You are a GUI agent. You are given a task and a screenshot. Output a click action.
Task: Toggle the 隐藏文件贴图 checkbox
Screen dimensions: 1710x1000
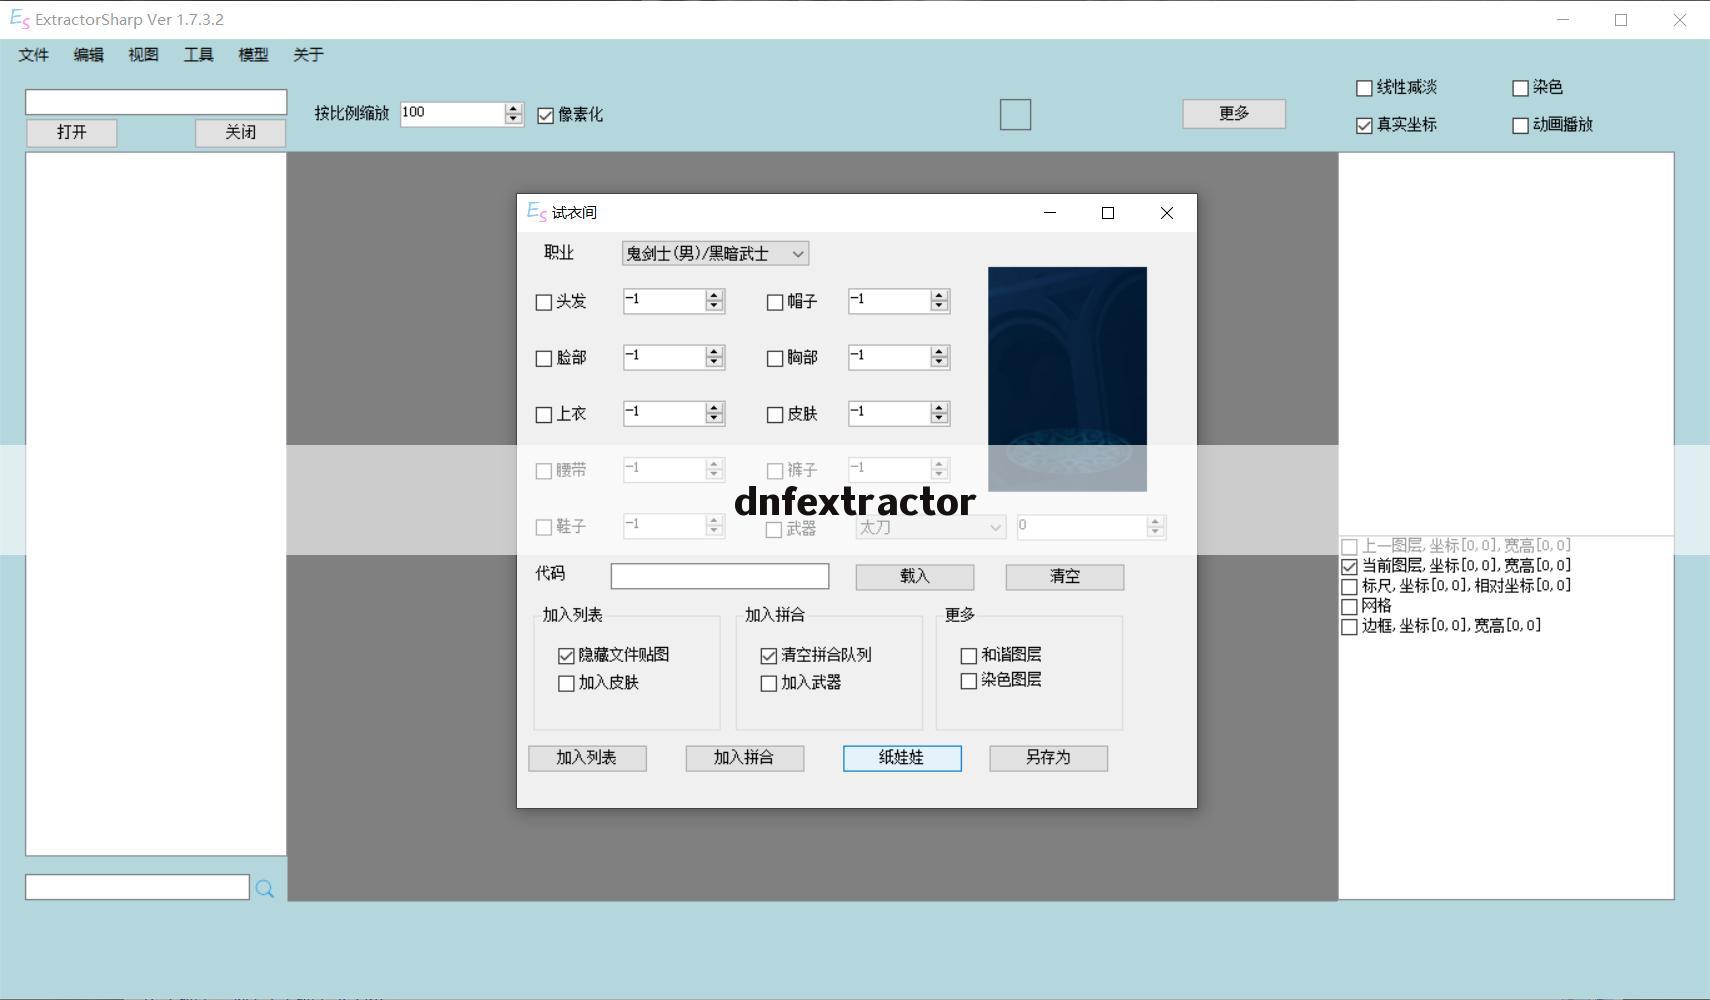coord(566,656)
